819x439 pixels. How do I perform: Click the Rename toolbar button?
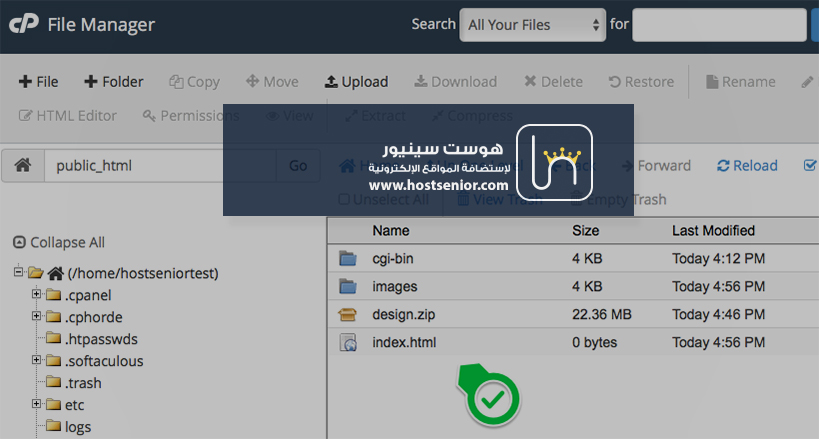741,82
